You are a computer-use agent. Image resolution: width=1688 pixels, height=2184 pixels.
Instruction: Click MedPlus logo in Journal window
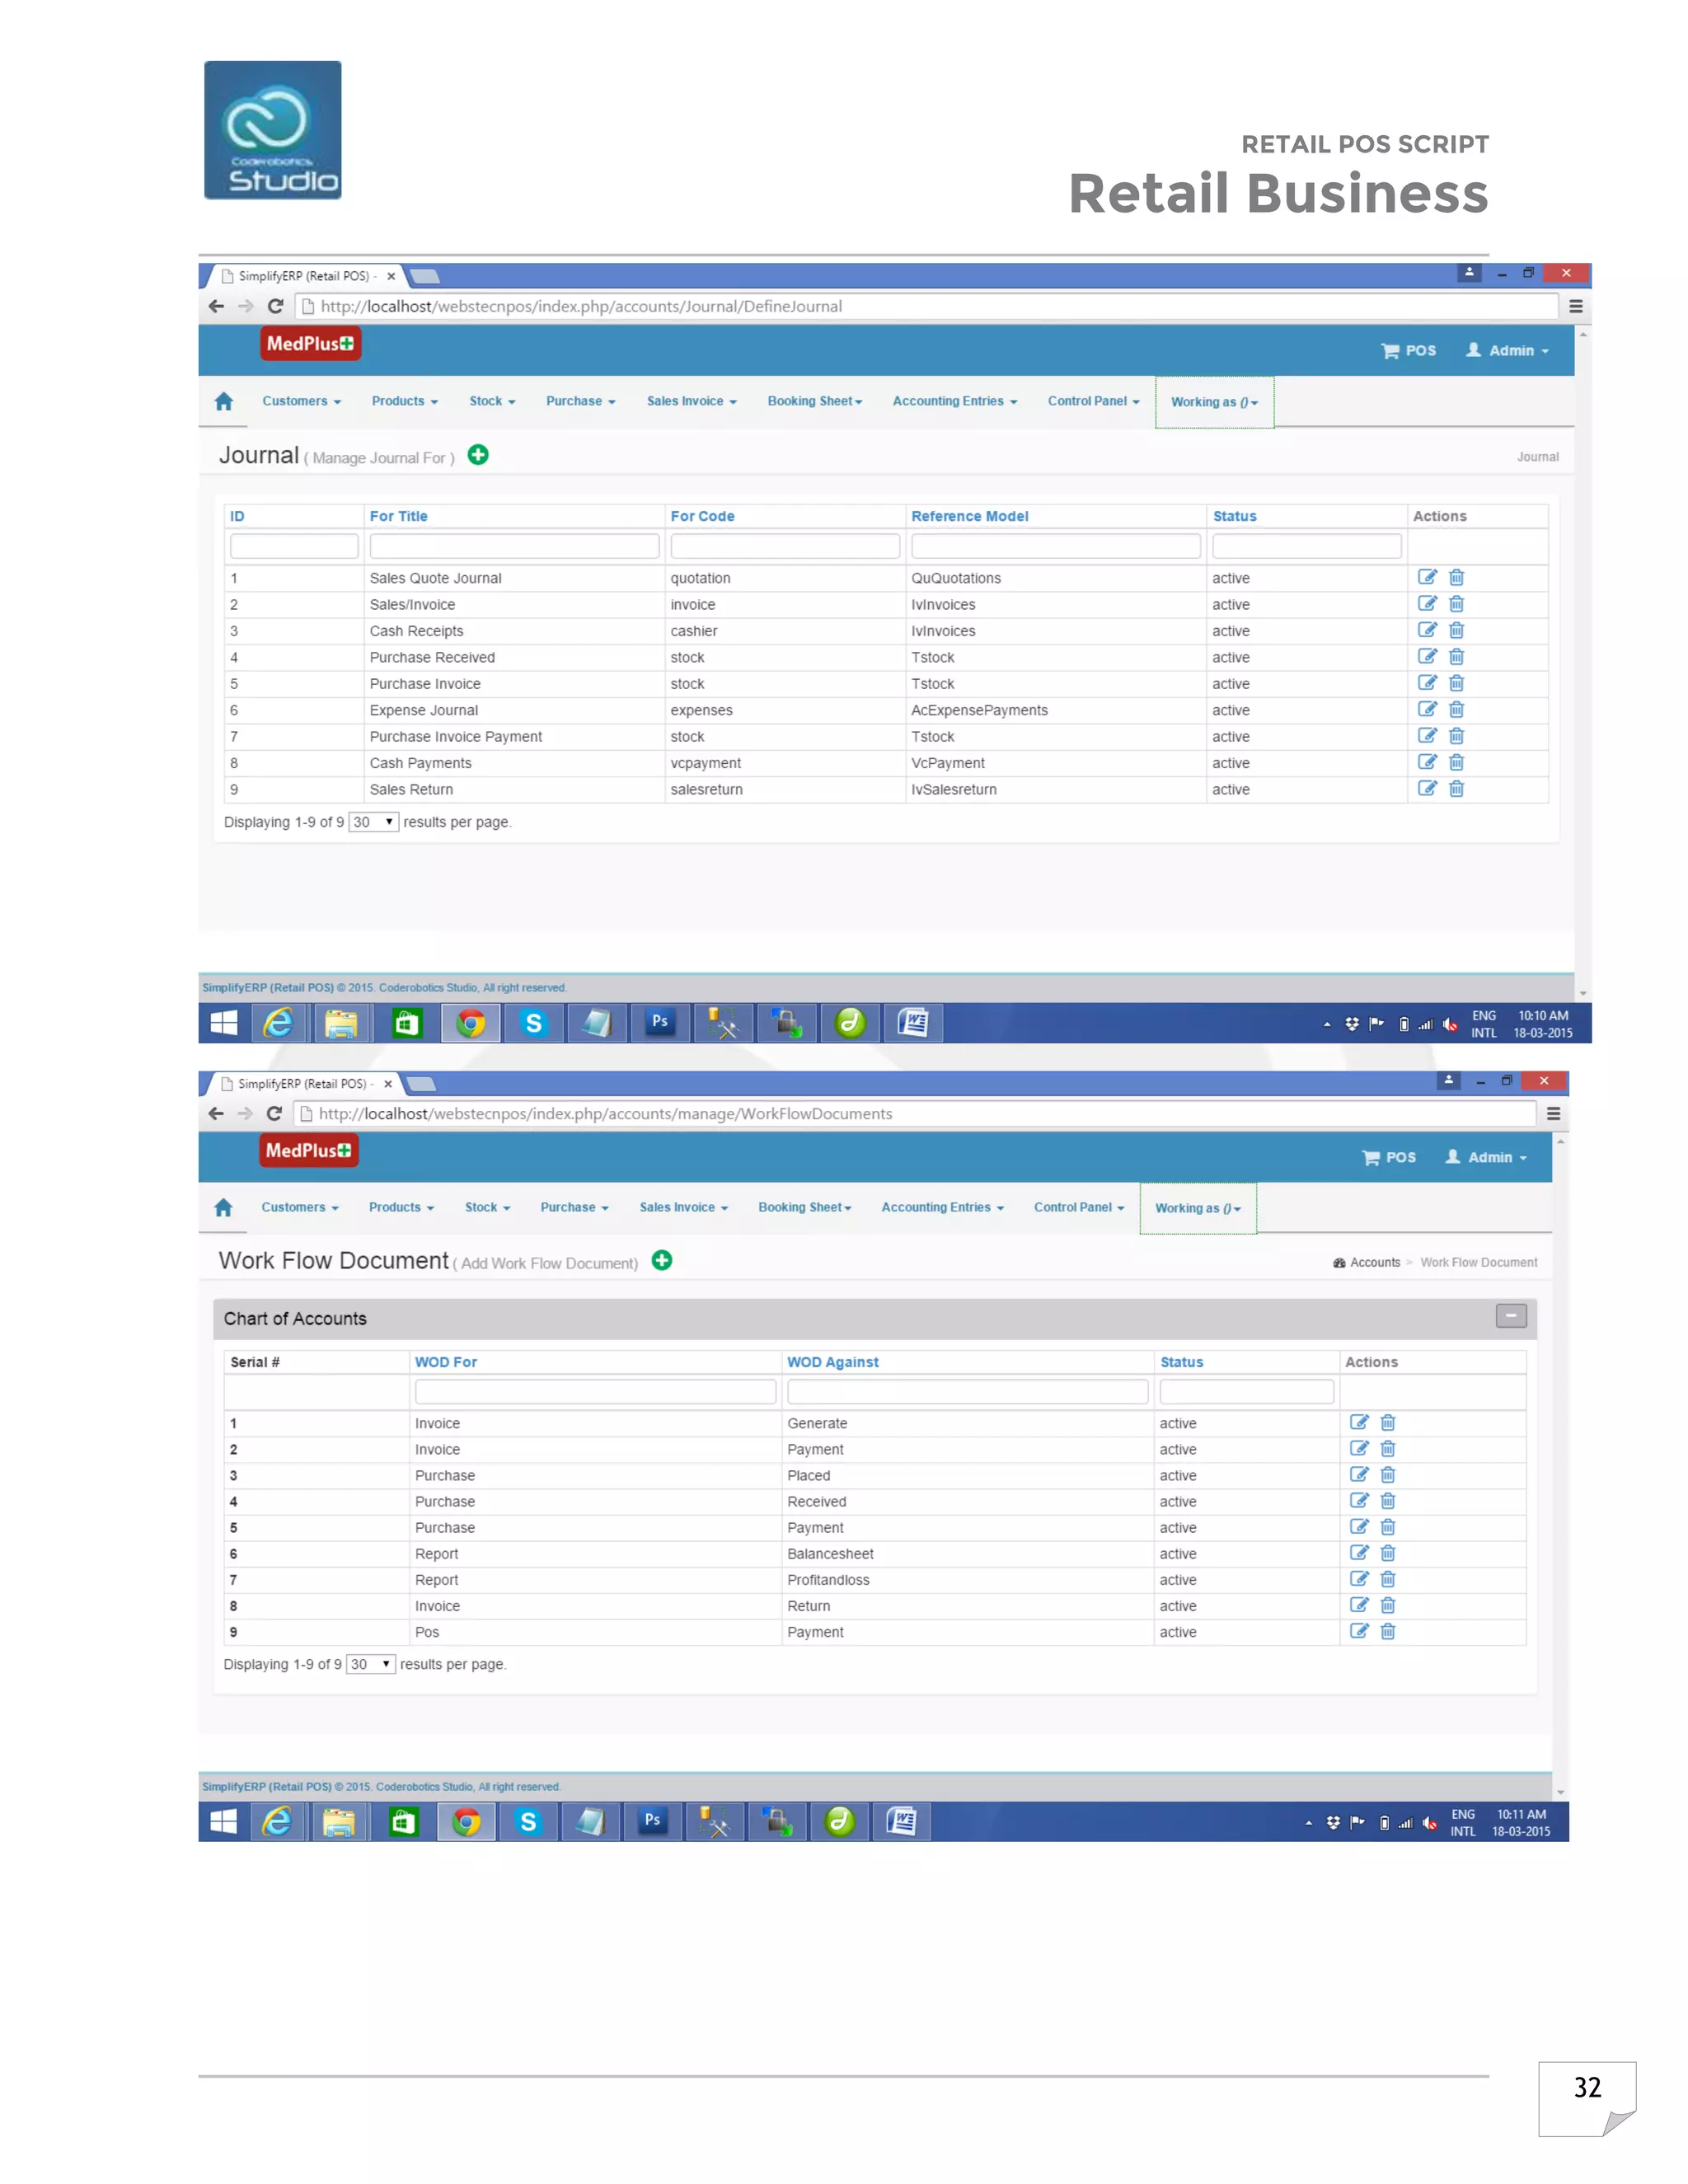(310, 343)
